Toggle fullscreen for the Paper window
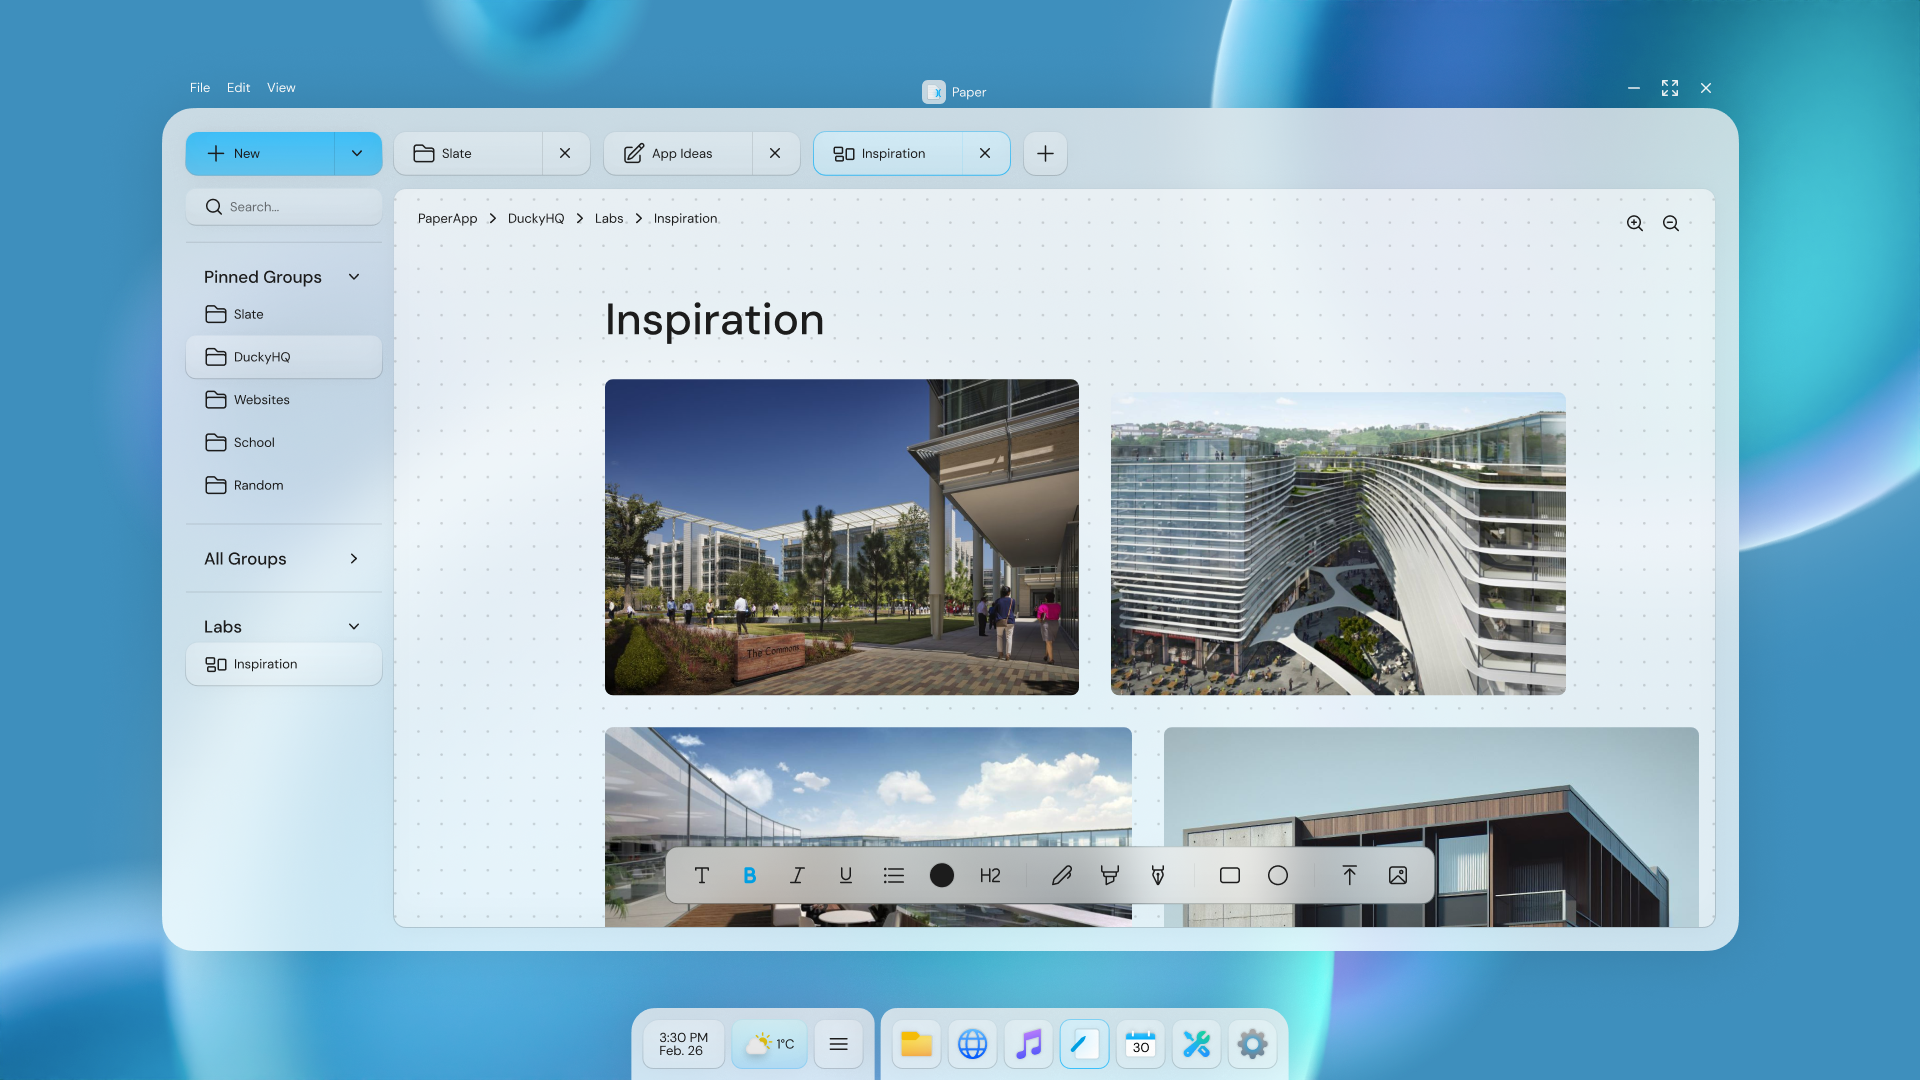The image size is (1920, 1080). coord(1670,88)
